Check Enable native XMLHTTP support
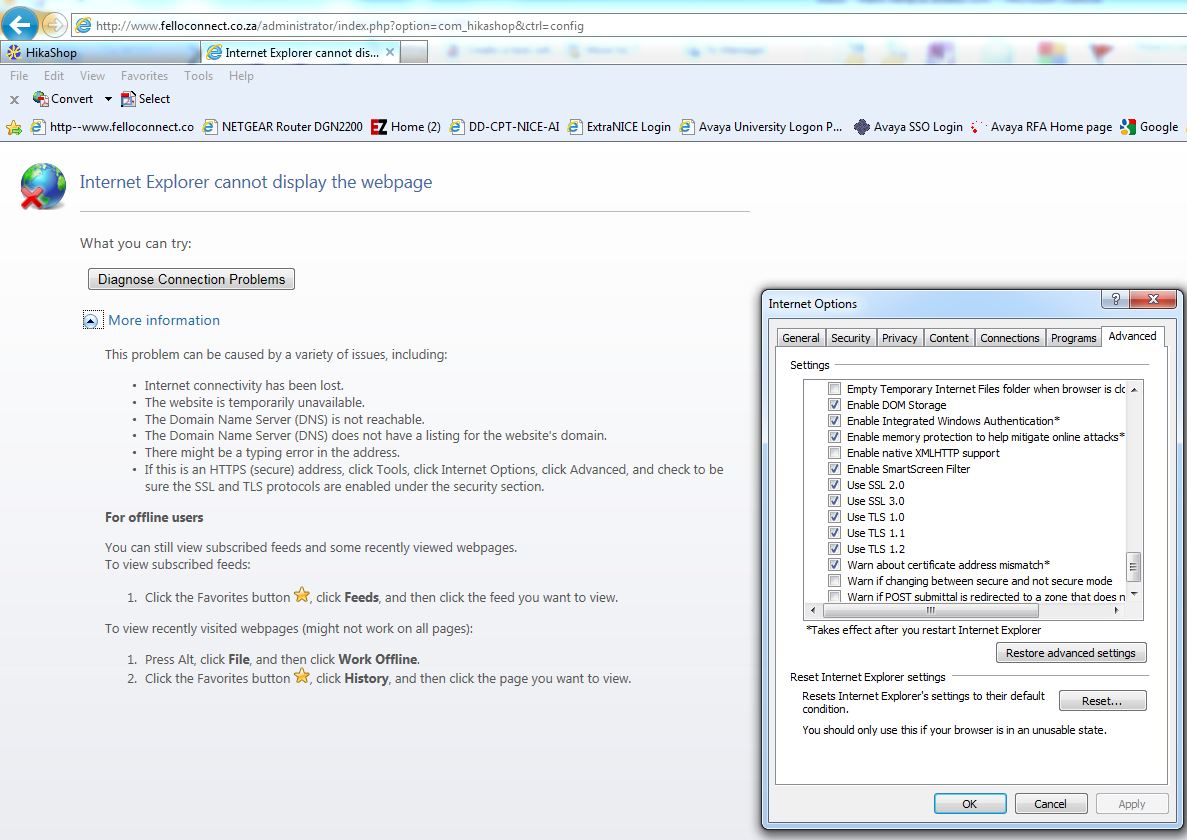Viewport: 1187px width, 840px height. 834,453
